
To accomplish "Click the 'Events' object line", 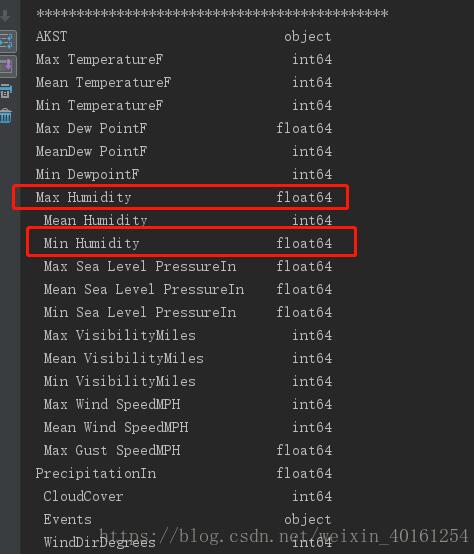I will 188,519.
